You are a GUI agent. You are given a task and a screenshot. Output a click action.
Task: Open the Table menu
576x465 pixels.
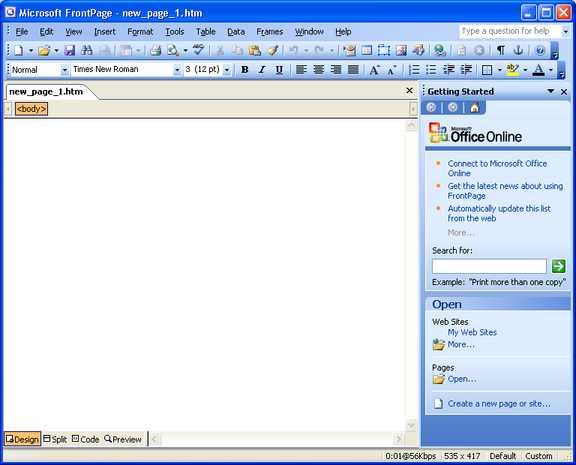coord(206,32)
